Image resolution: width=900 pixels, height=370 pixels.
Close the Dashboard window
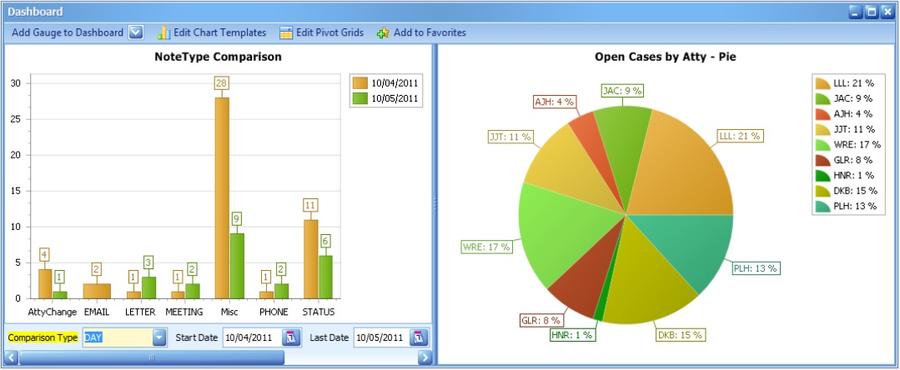tap(887, 11)
